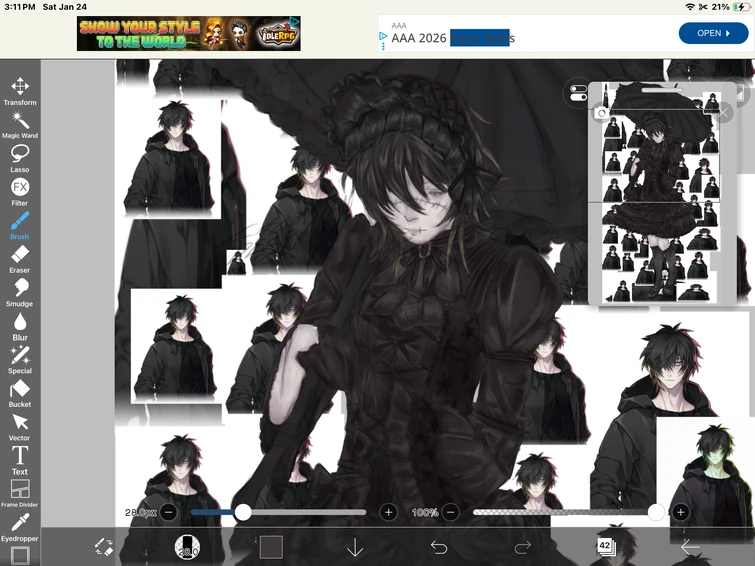Switch to the Eraser tool
The image size is (755, 566).
[20, 259]
